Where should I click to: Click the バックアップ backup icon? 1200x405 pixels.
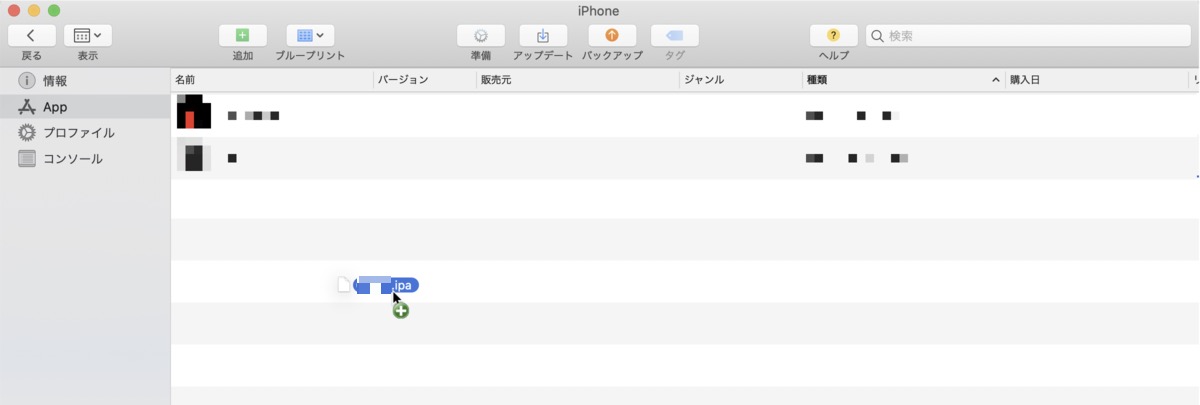pyautogui.click(x=612, y=36)
